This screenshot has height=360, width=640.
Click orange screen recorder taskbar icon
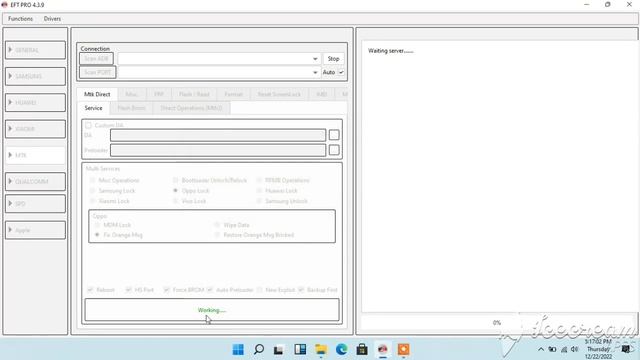(403, 349)
